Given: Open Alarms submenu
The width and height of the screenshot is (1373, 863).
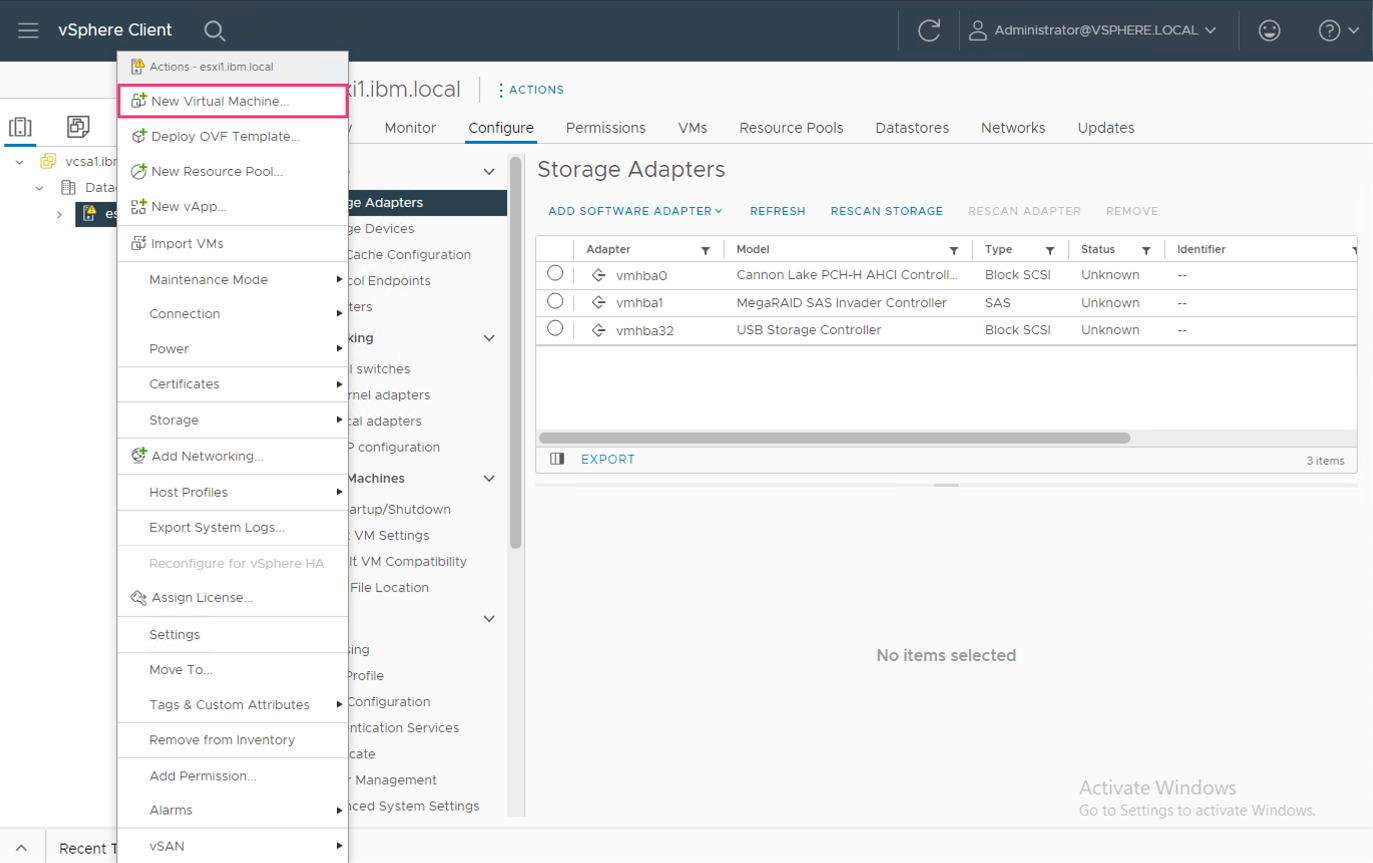Looking at the screenshot, I should [233, 810].
